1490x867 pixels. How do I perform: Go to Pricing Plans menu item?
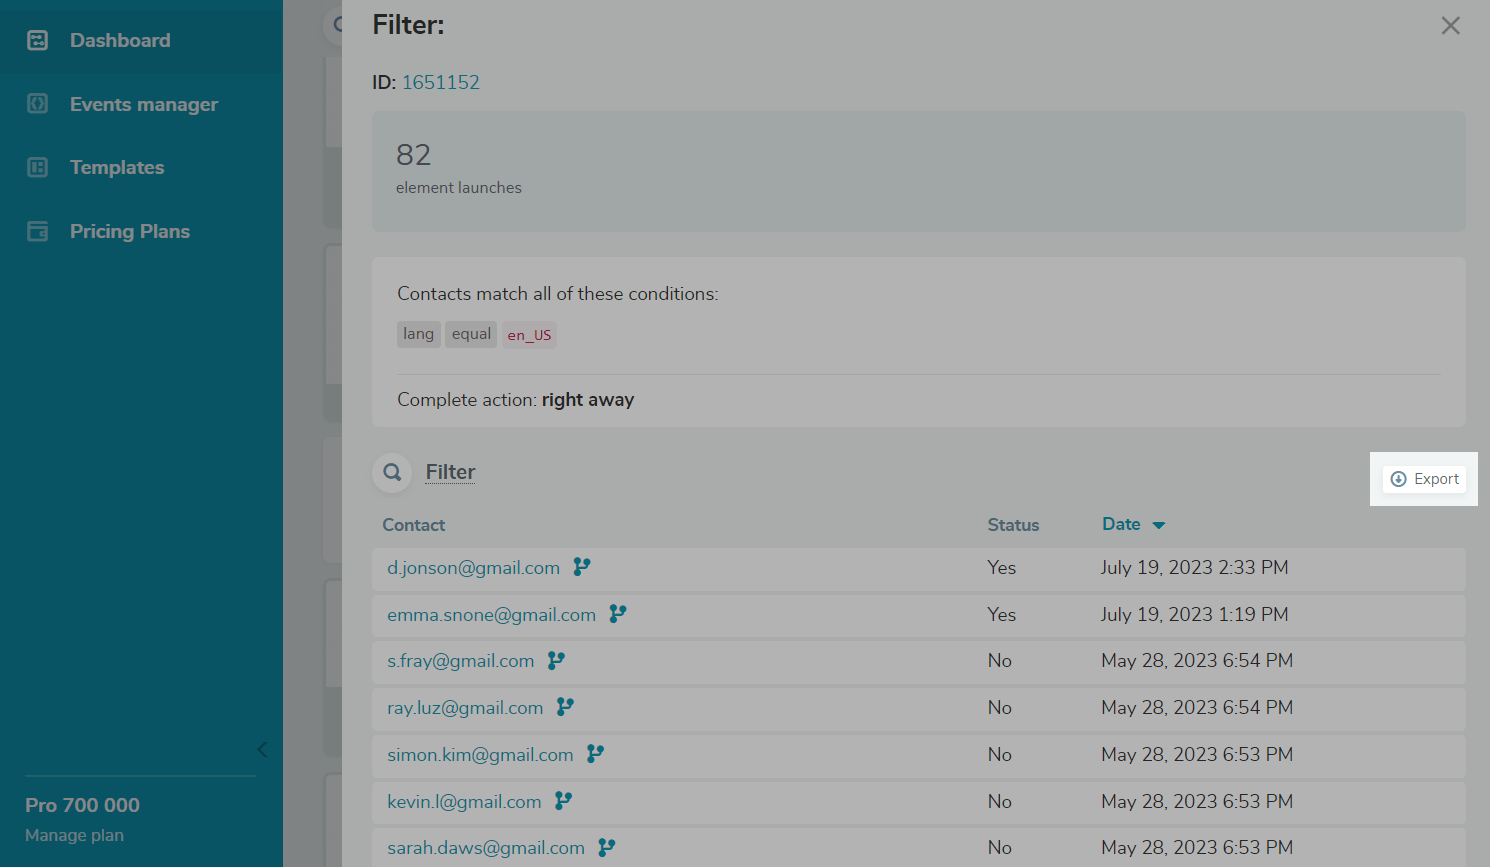130,231
